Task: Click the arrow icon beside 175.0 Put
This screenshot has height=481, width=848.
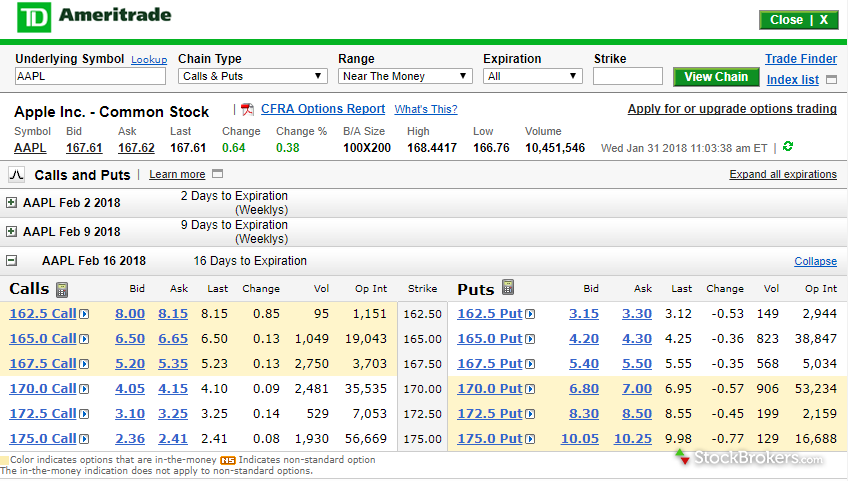Action: point(530,439)
